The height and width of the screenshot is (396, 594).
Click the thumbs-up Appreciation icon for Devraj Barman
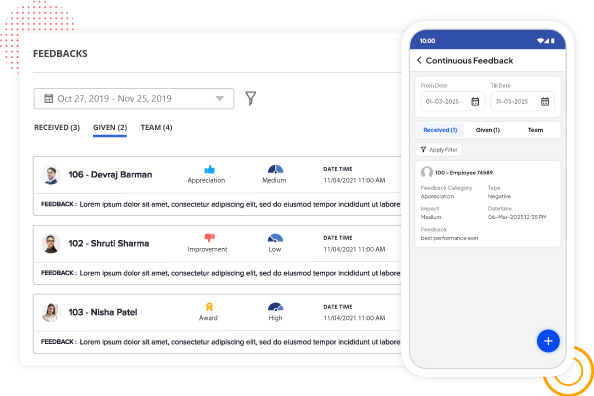coord(209,169)
